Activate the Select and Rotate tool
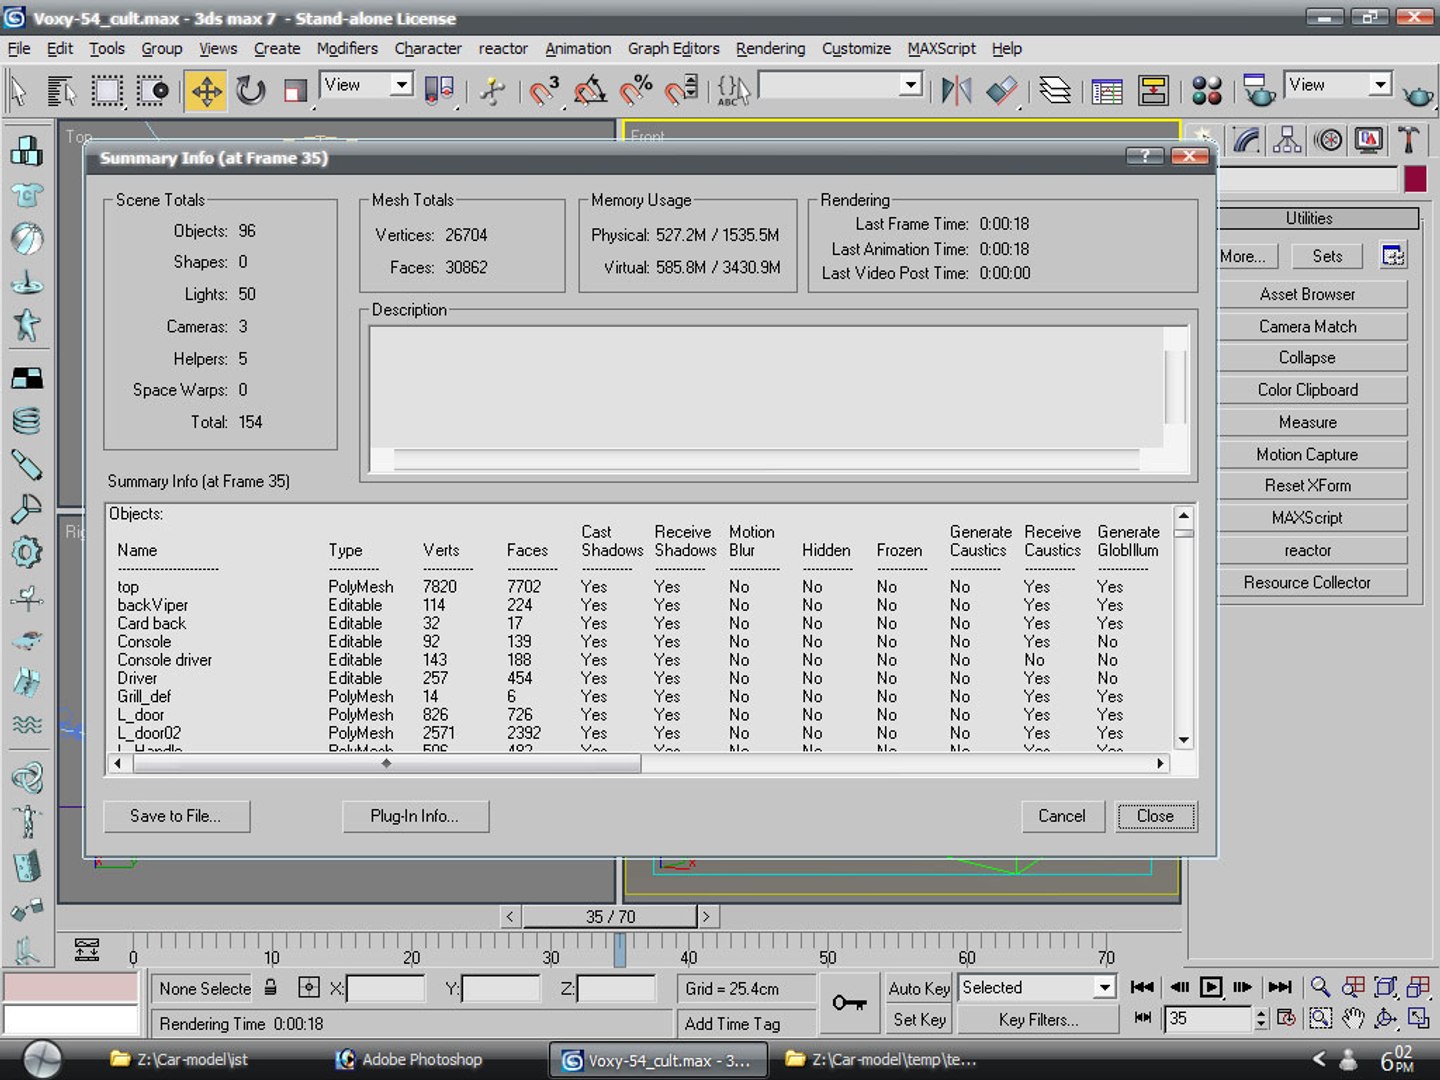The image size is (1440, 1080). coord(250,91)
